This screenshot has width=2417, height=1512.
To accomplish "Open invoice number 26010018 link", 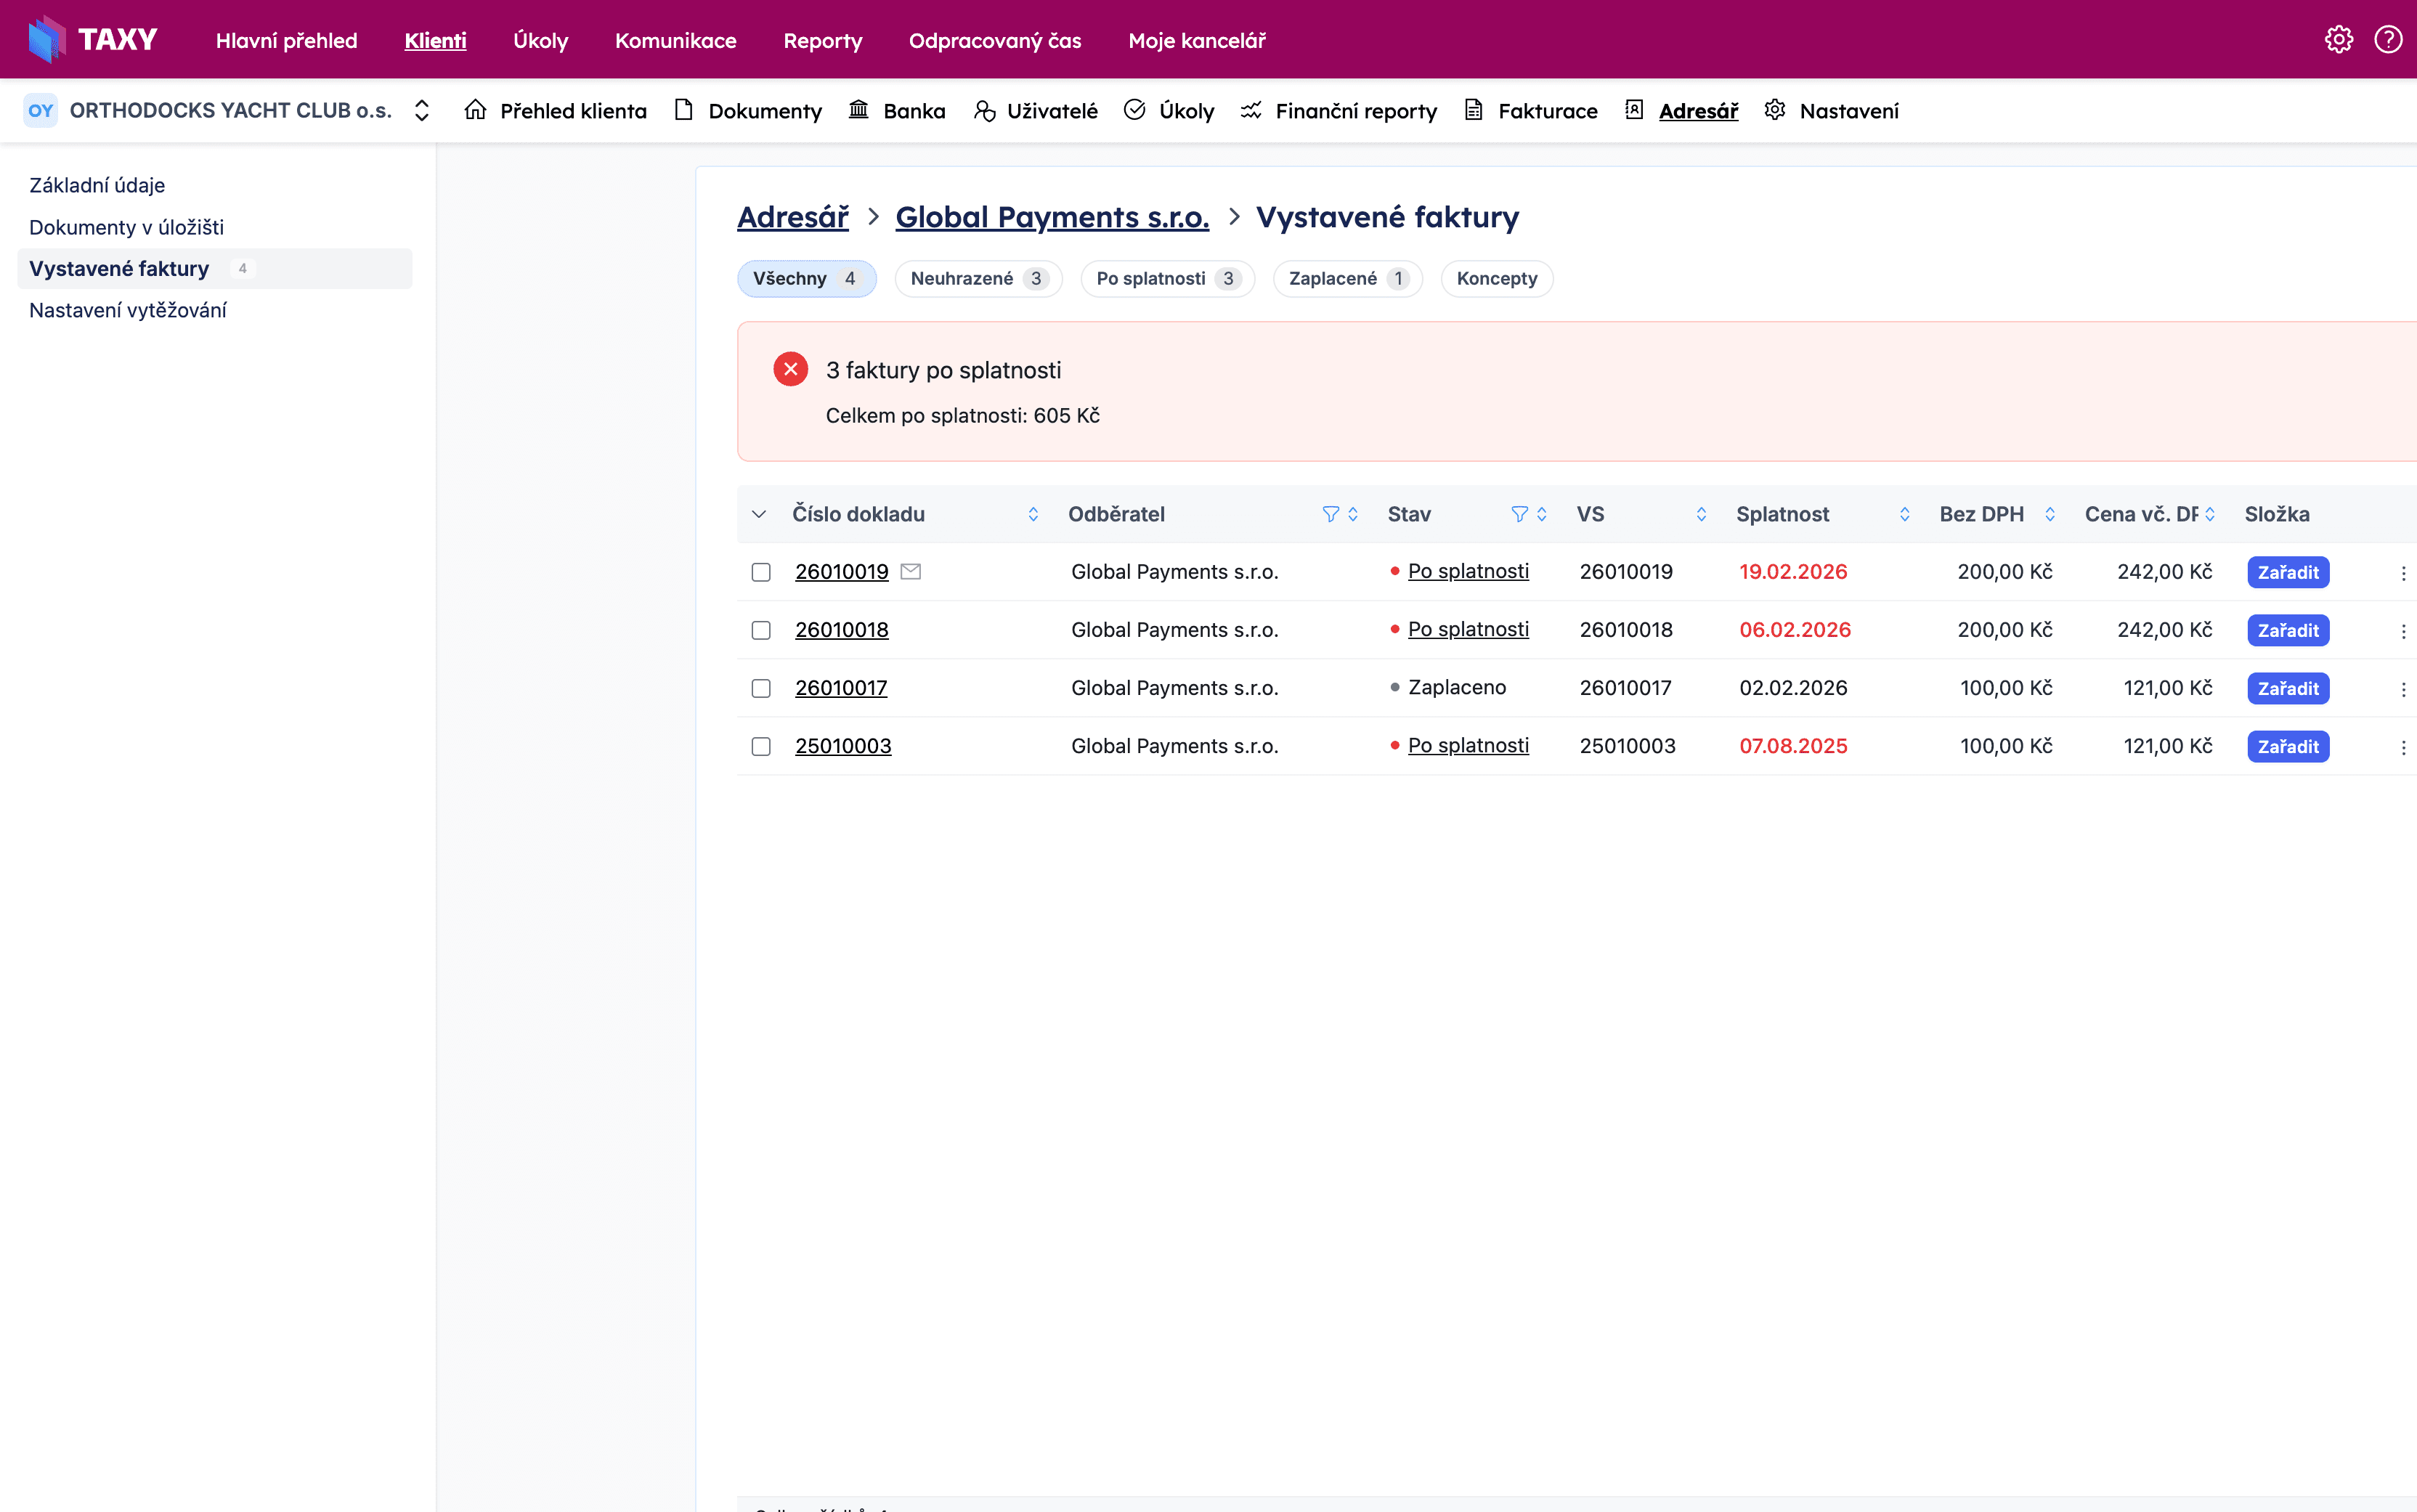I will (841, 630).
